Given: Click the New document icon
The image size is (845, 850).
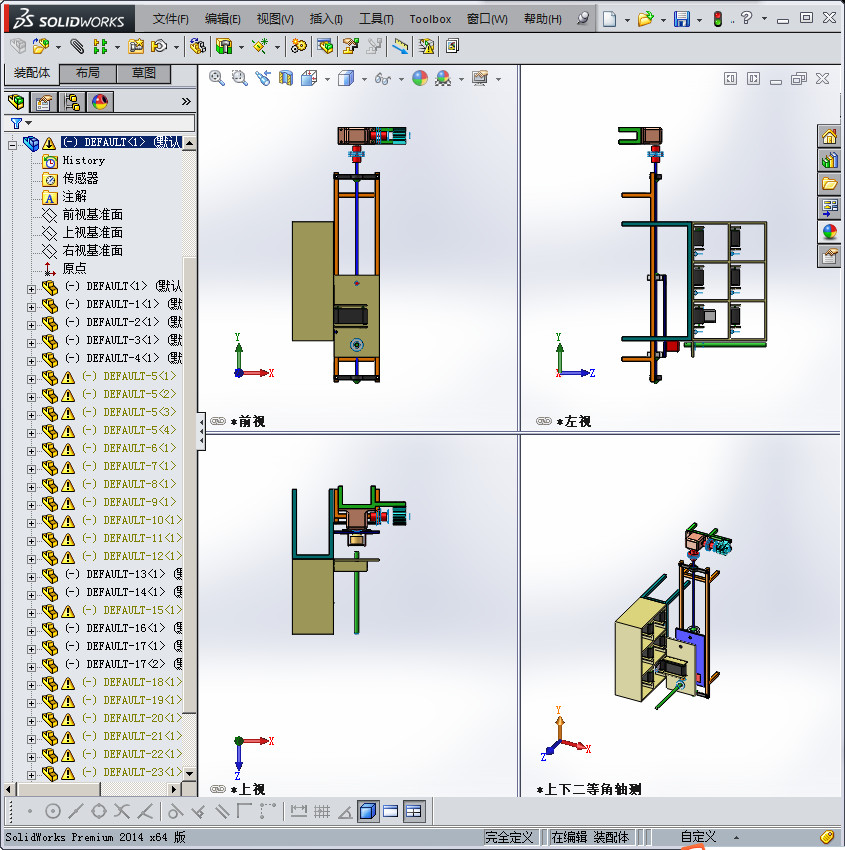Looking at the screenshot, I should pos(610,19).
